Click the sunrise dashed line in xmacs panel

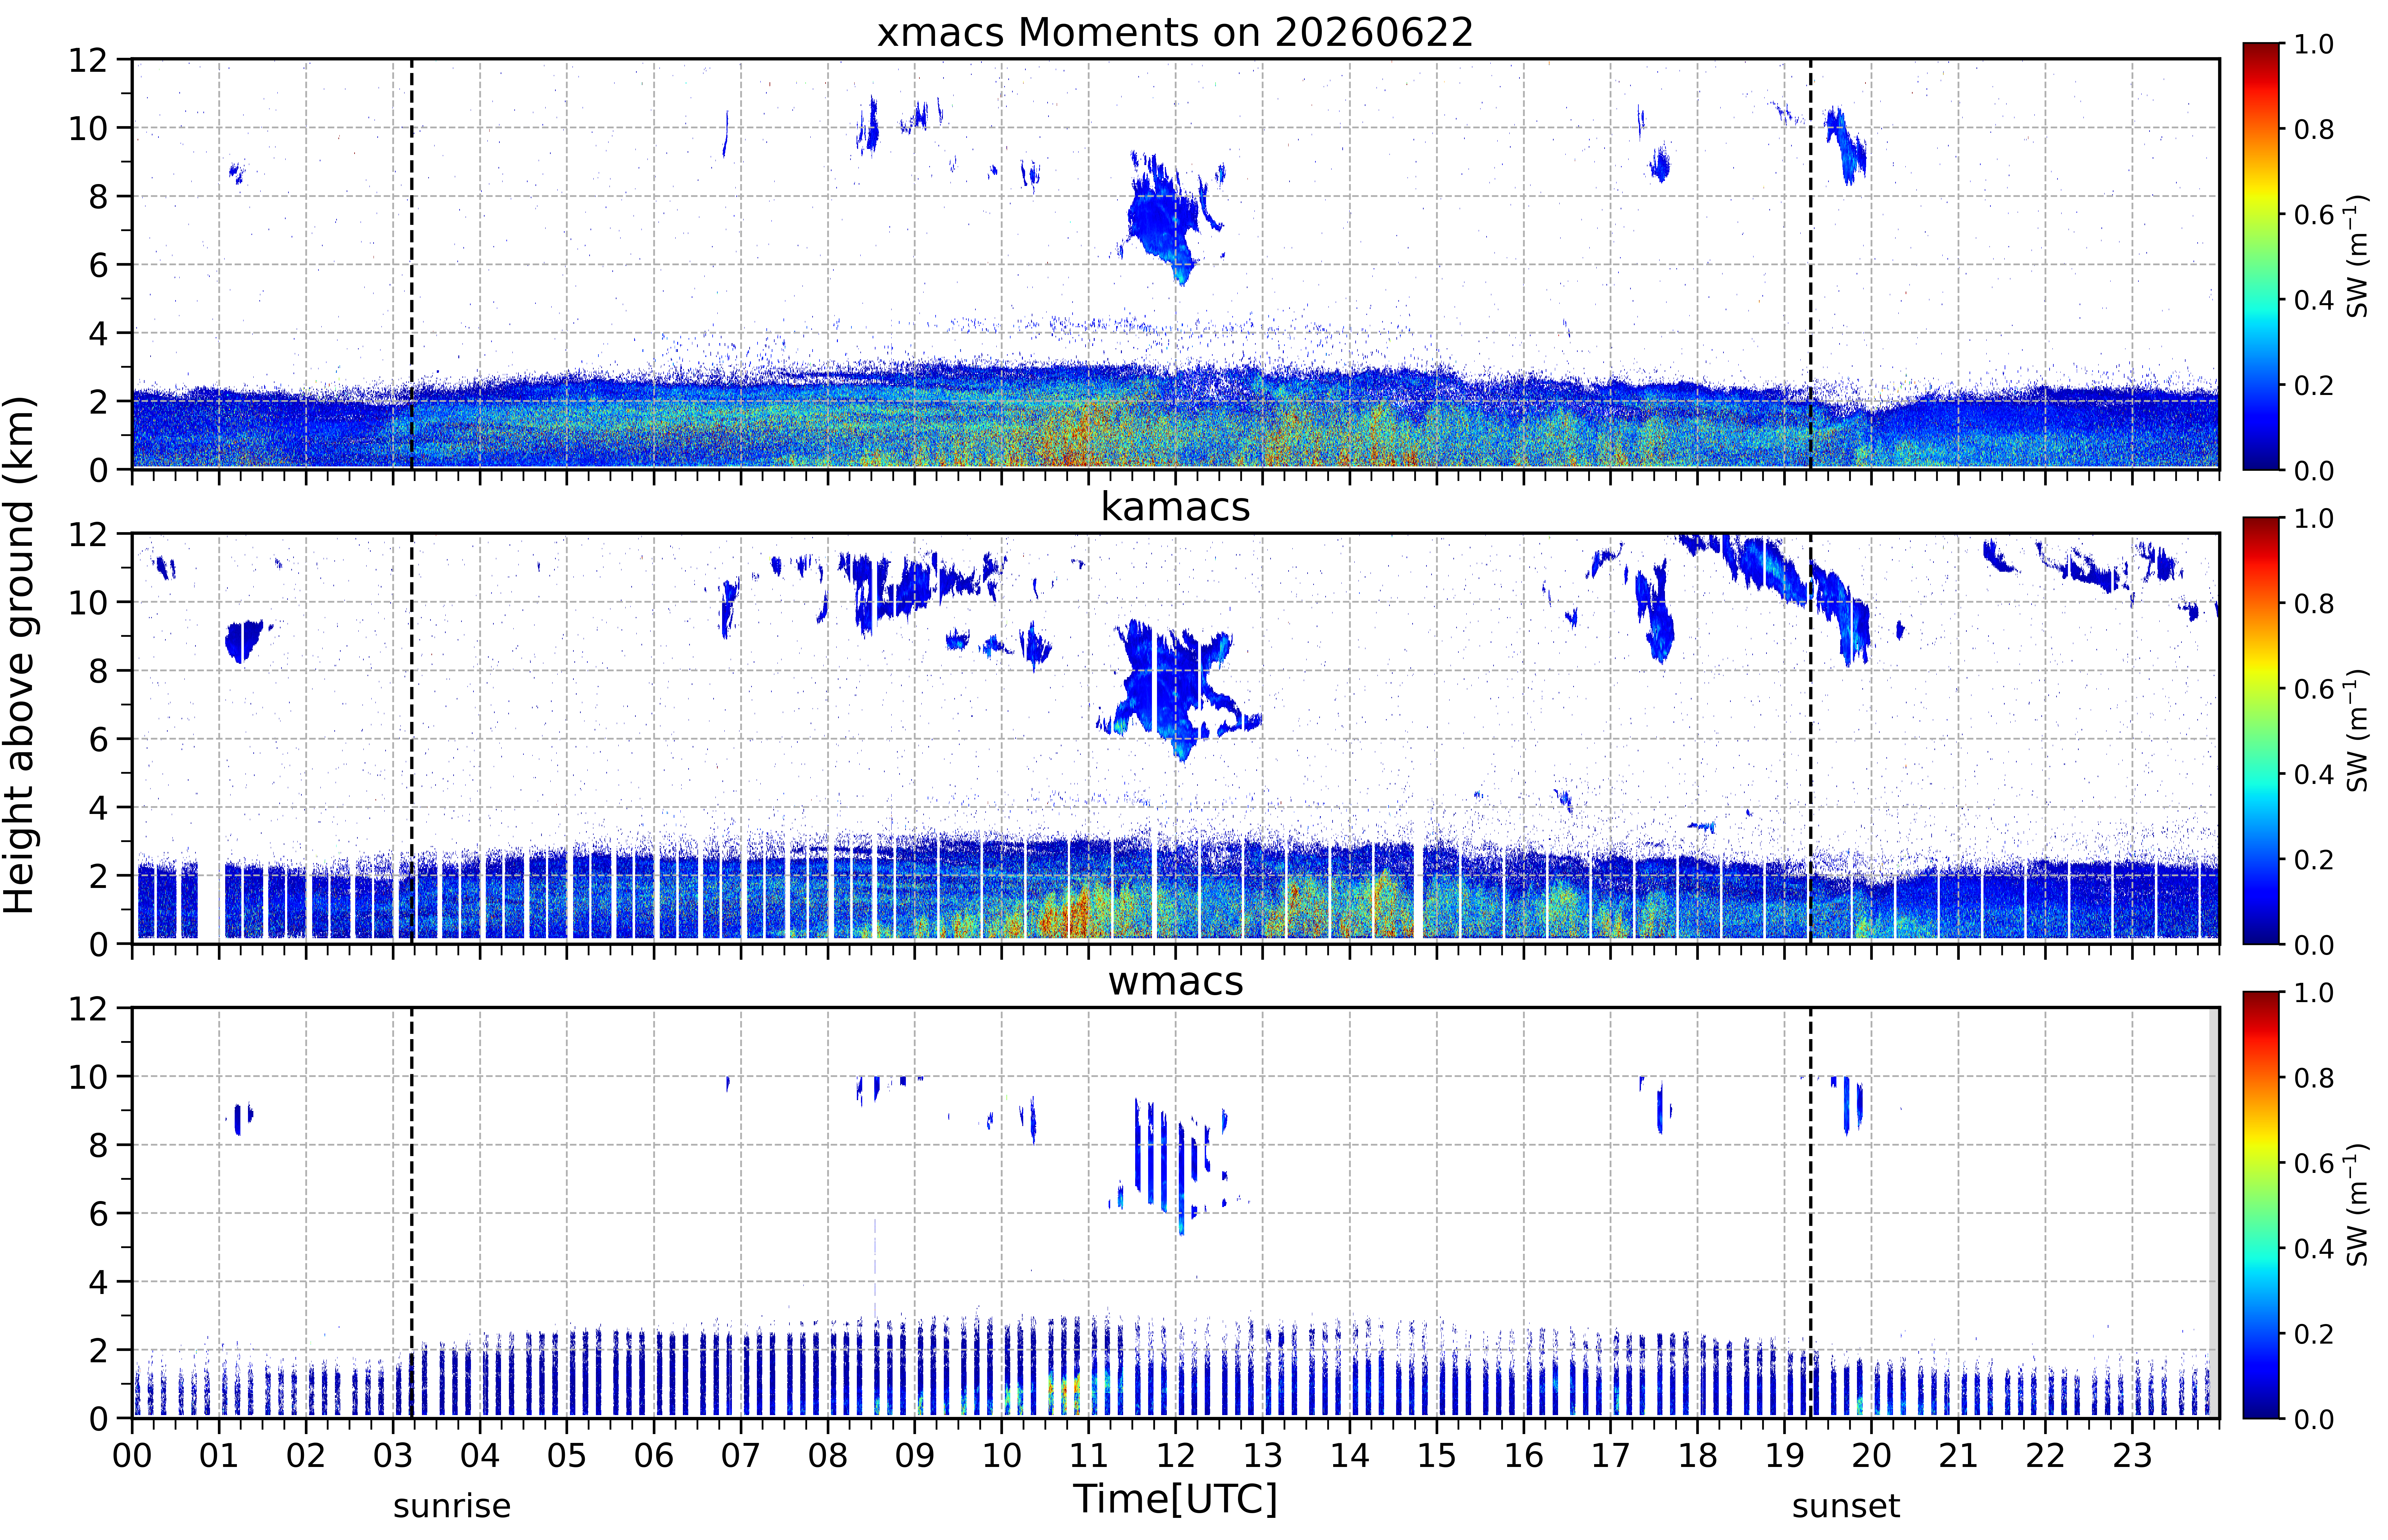[x=412, y=264]
